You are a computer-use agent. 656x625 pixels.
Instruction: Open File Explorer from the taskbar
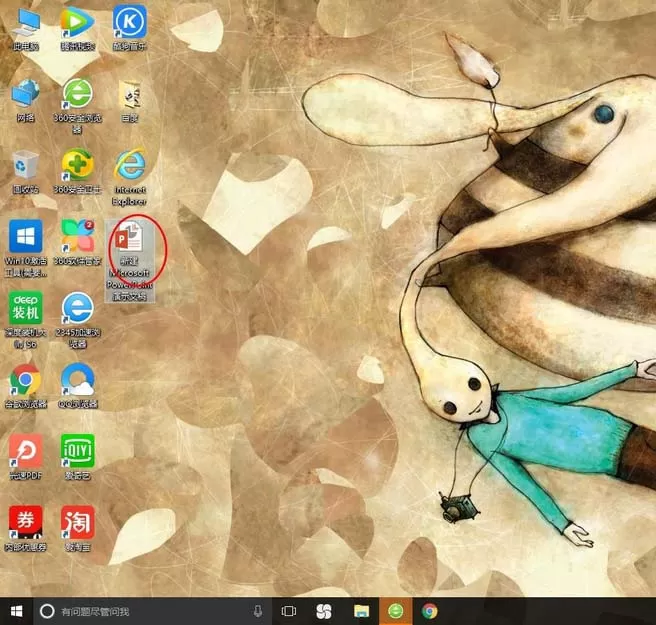coord(361,611)
